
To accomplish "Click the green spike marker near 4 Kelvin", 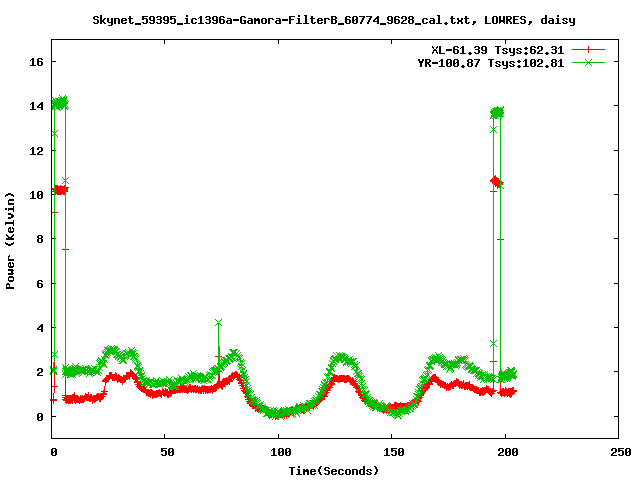I will (218, 323).
